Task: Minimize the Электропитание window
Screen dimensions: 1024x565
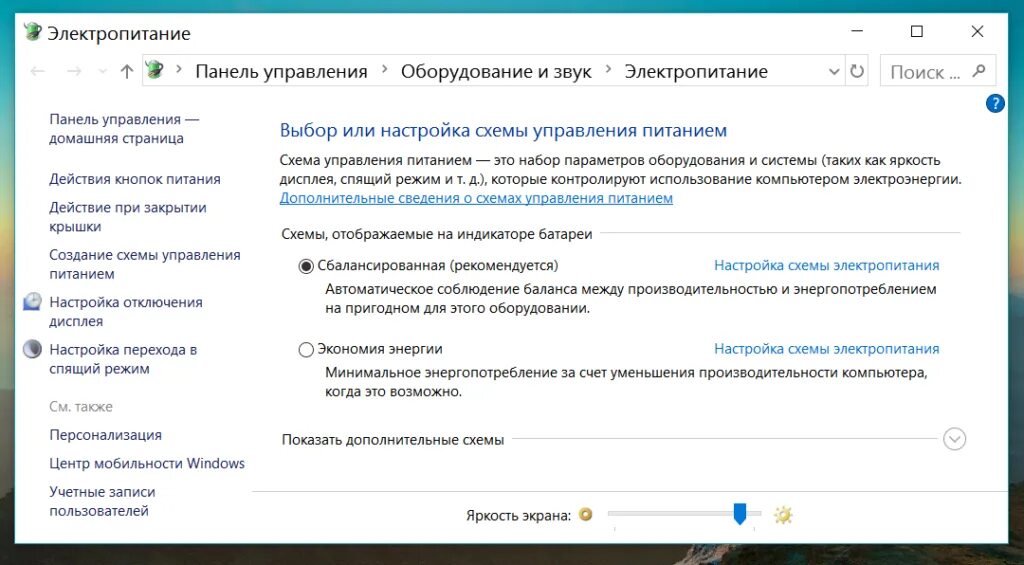Action: tap(857, 31)
